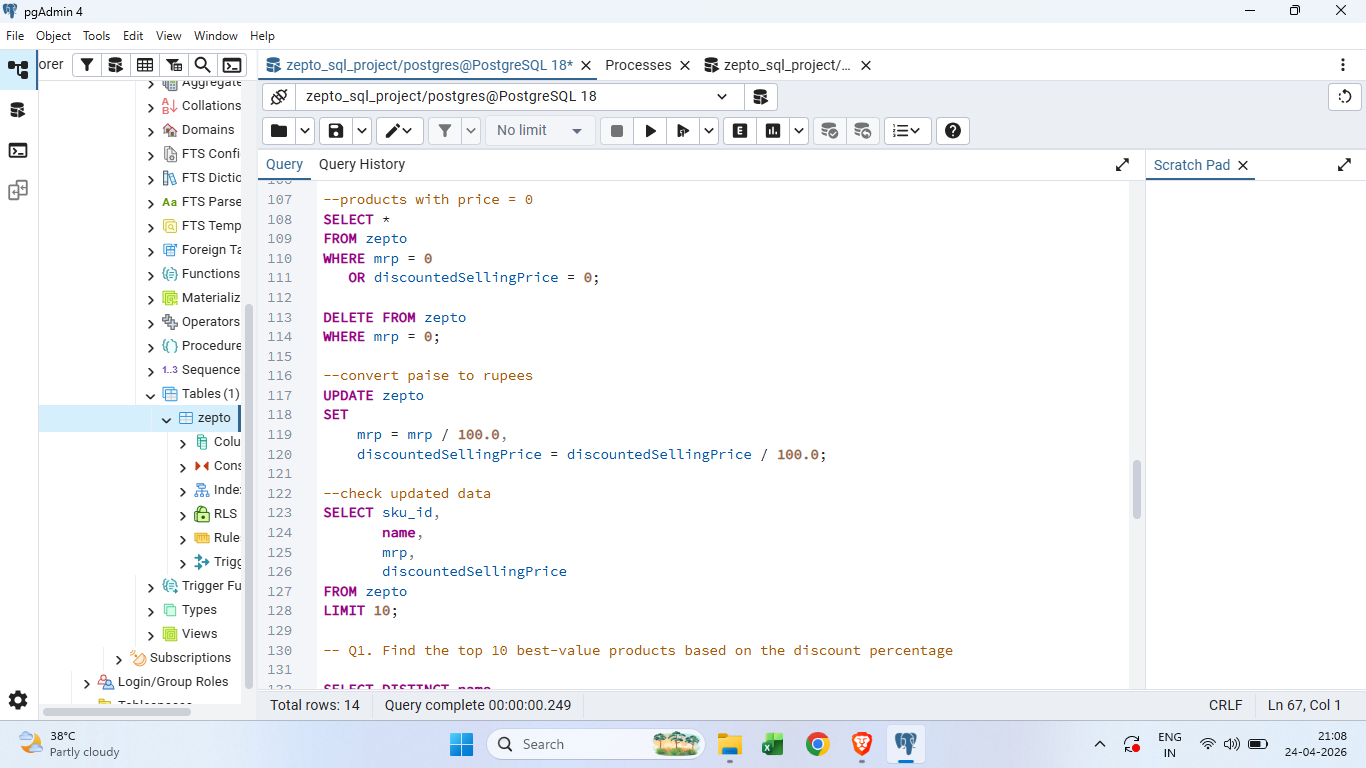Click the View Data table grid icon
Screen dimensions: 1366x768
145,65
